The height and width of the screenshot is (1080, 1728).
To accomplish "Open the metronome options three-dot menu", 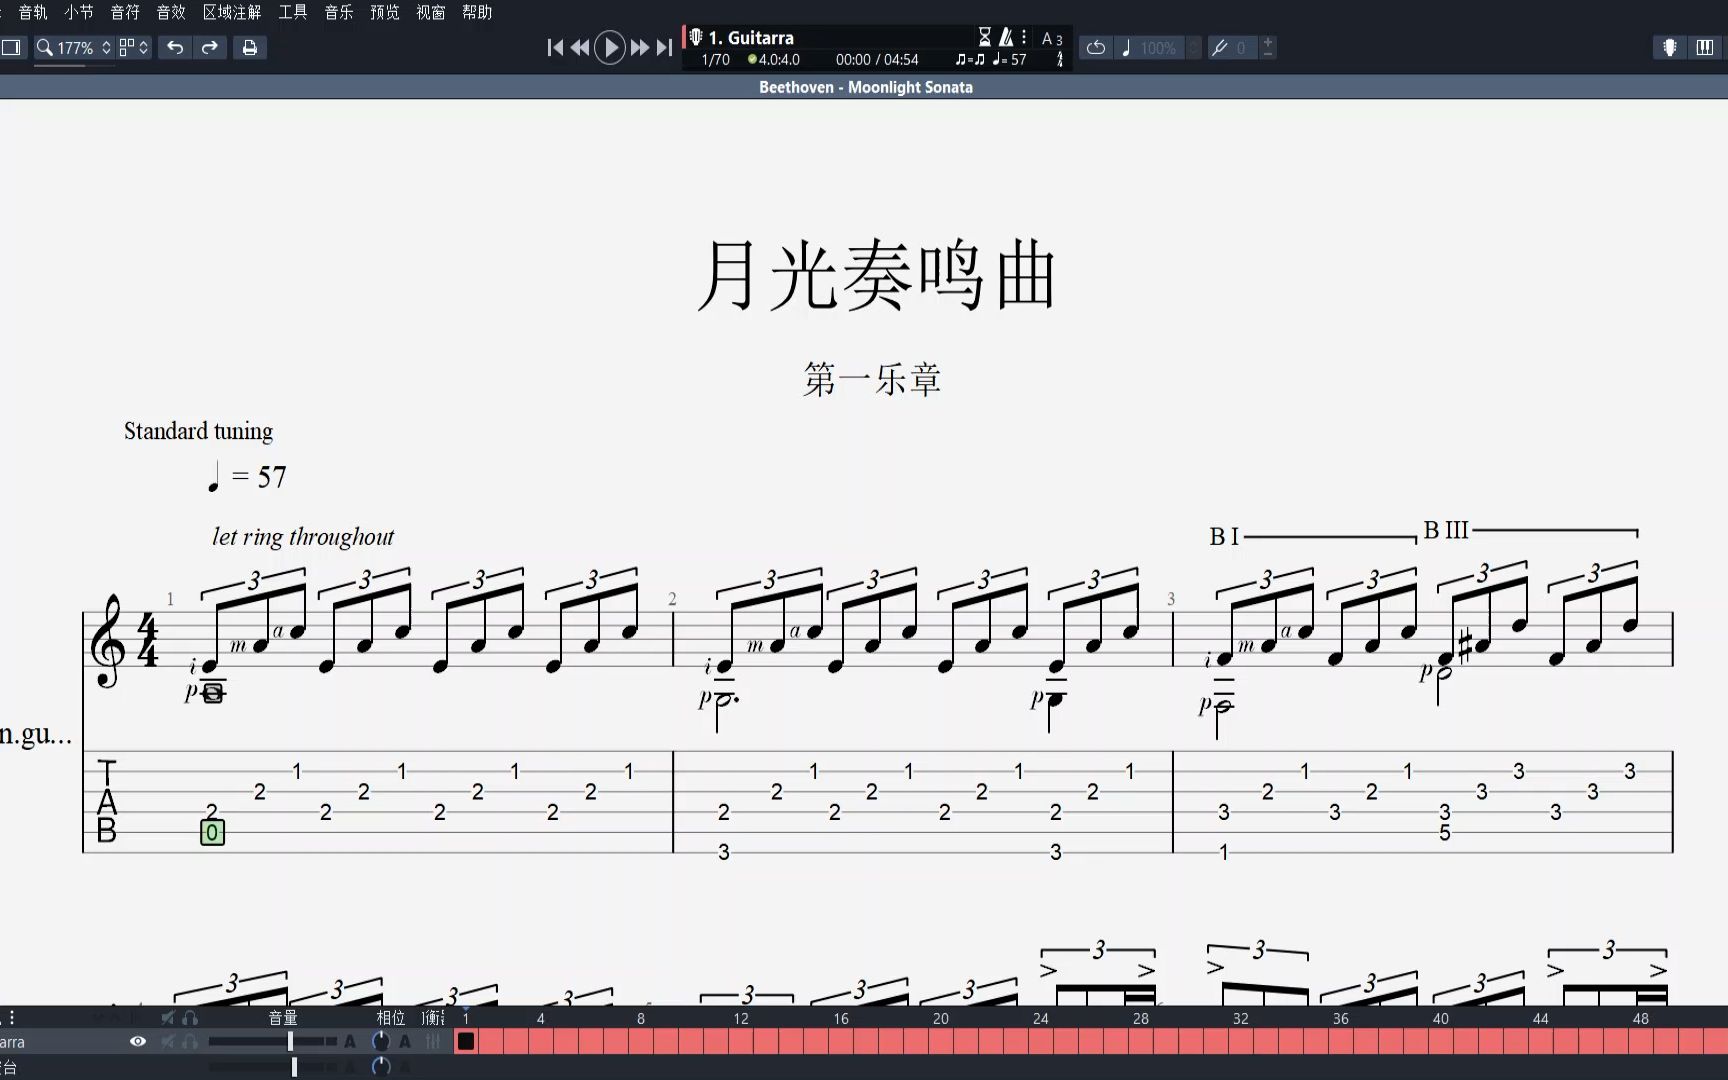I will pos(1024,37).
